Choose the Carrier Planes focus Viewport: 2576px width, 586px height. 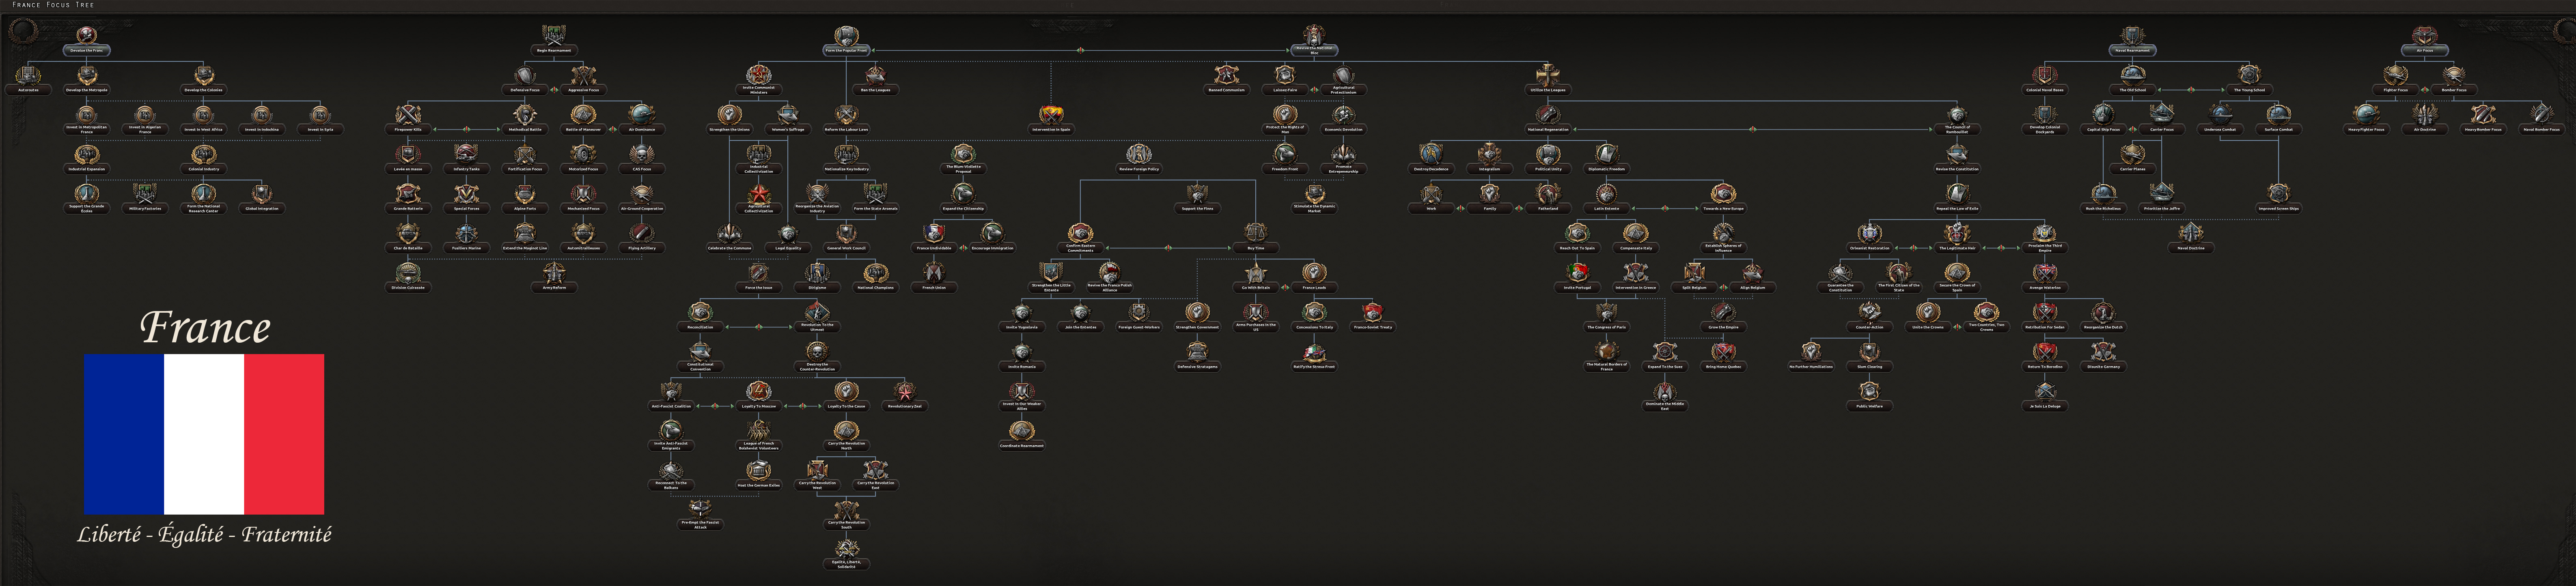(x=2132, y=159)
